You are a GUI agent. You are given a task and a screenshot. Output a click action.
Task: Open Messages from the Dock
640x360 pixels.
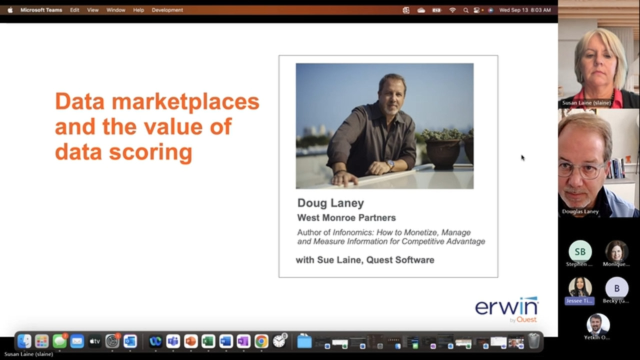[60, 341]
